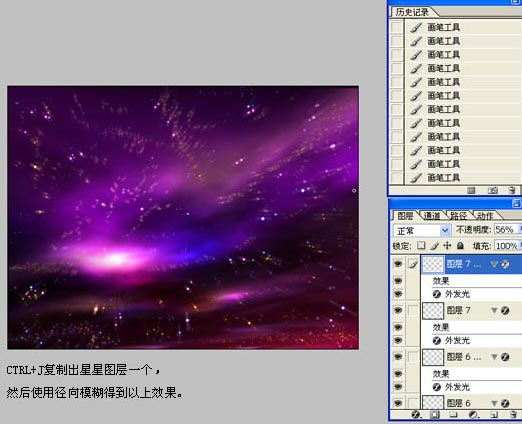The image size is (522, 424).
Task: Hide the bottom 图层 6 layer via eye icon
Action: click(398, 403)
